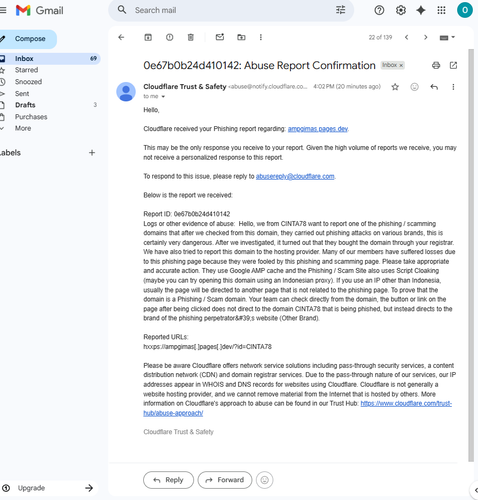Viewport: 478px width, 500px height.
Task: Click the search magnifier icon
Action: [x=122, y=10]
